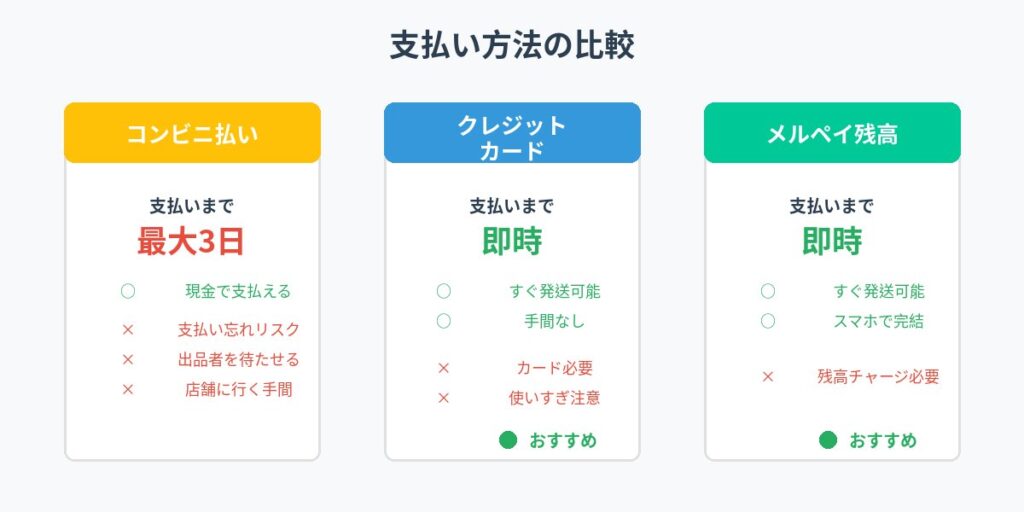
Task: Open the blue クレジットカード header
Action: point(512,133)
